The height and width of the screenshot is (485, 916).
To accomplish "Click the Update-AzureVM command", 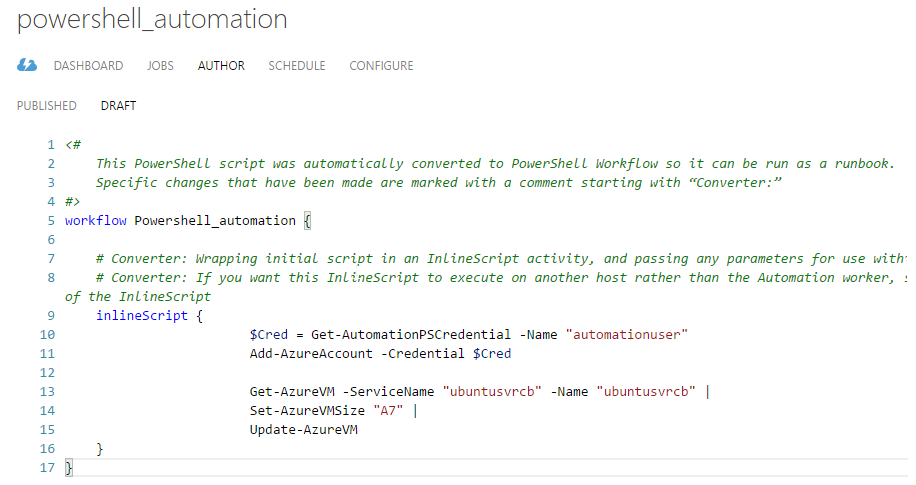I will point(303,429).
